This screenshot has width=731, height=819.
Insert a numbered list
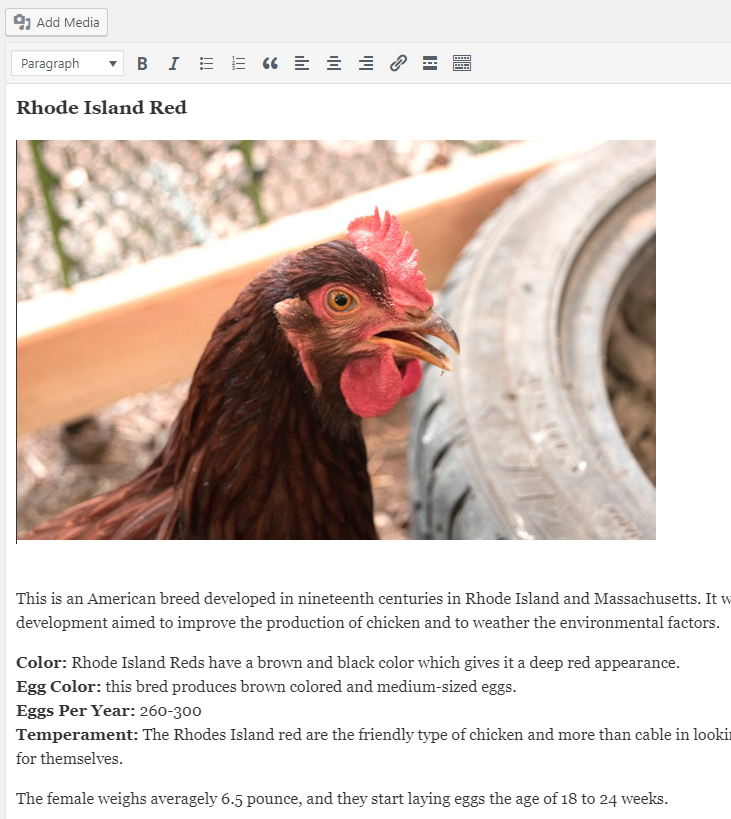[x=238, y=64]
